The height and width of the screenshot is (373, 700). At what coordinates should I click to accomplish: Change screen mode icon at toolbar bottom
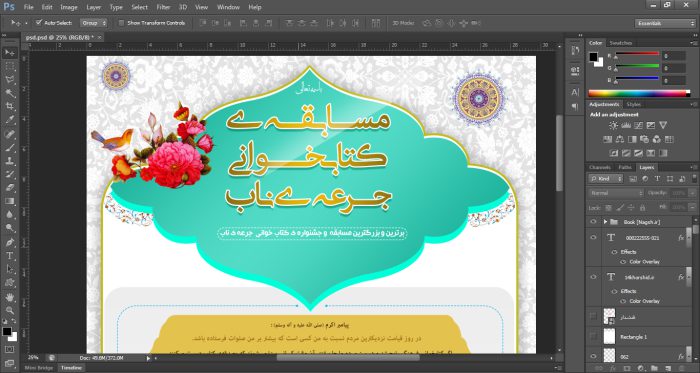click(9, 363)
